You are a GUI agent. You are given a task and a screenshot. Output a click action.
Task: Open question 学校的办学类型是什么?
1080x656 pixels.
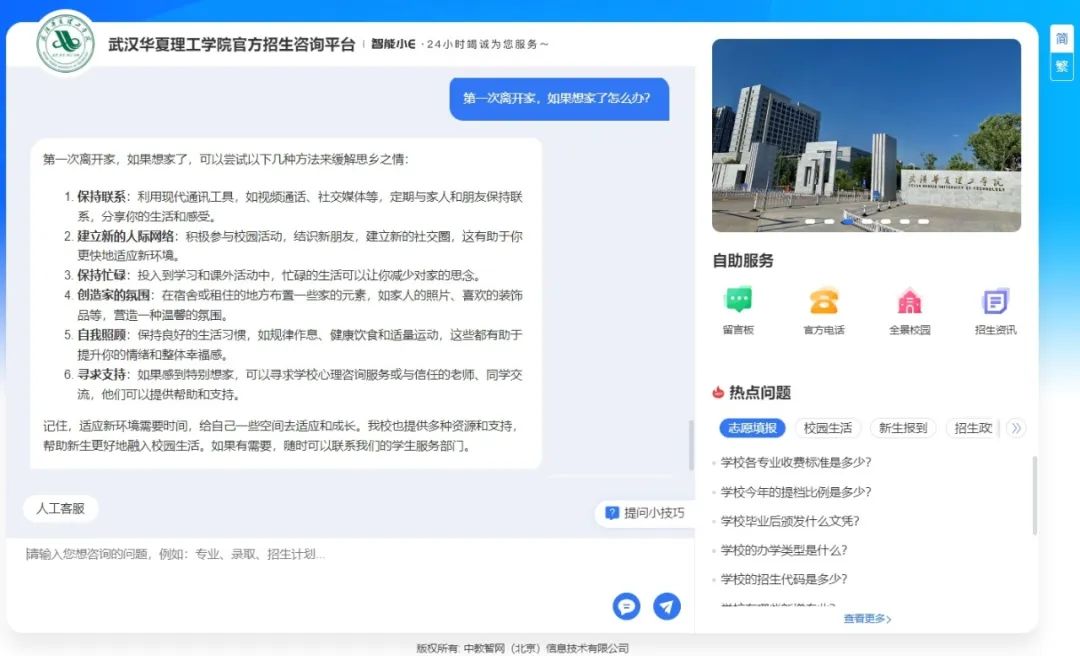click(x=784, y=550)
